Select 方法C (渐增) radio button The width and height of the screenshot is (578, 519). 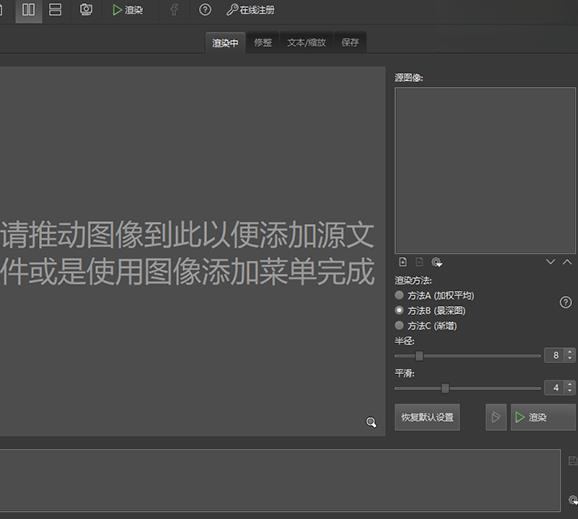(x=399, y=325)
